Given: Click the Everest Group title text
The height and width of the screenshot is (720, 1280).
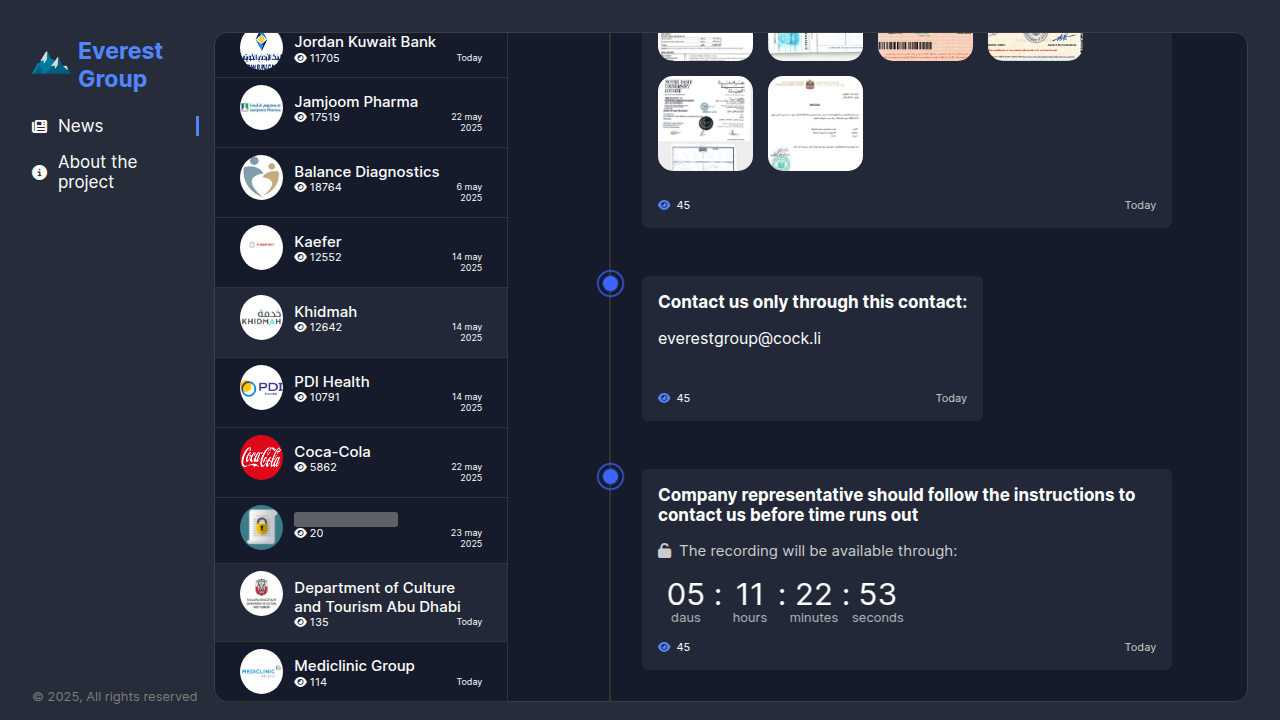Looking at the screenshot, I should click(x=120, y=65).
